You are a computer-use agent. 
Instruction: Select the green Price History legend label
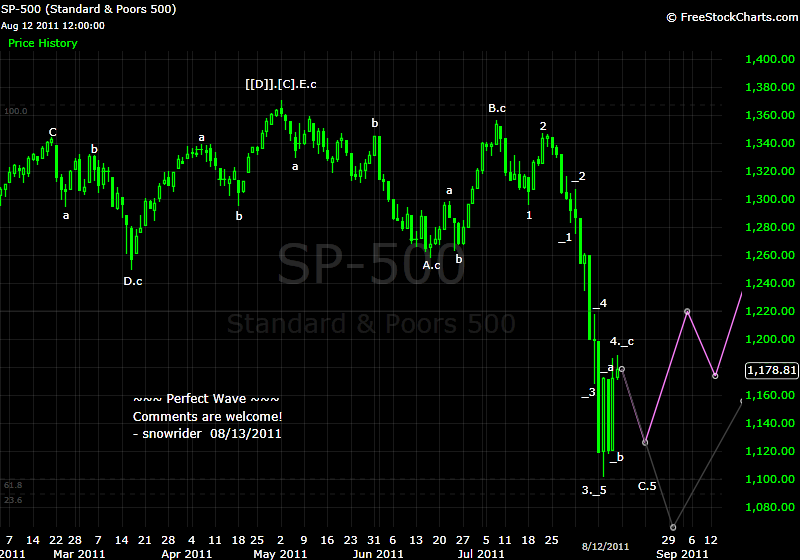click(x=43, y=43)
